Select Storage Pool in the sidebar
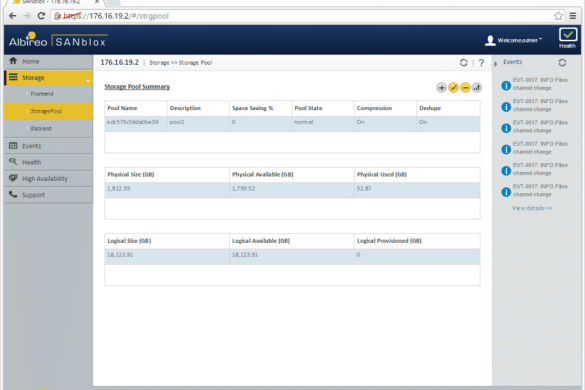 tap(48, 111)
